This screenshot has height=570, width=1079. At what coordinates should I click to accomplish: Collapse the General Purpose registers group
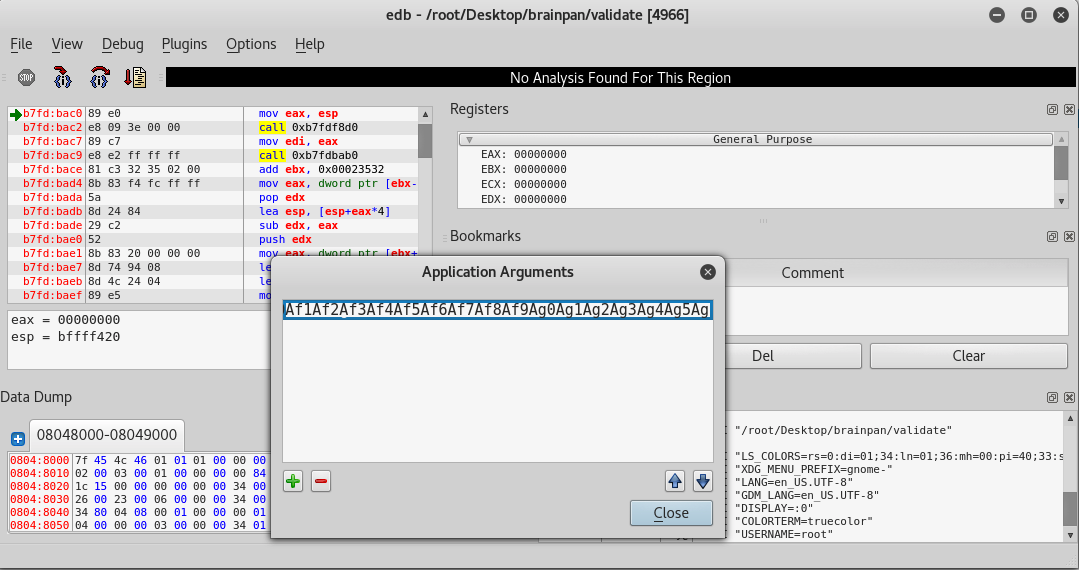click(469, 140)
